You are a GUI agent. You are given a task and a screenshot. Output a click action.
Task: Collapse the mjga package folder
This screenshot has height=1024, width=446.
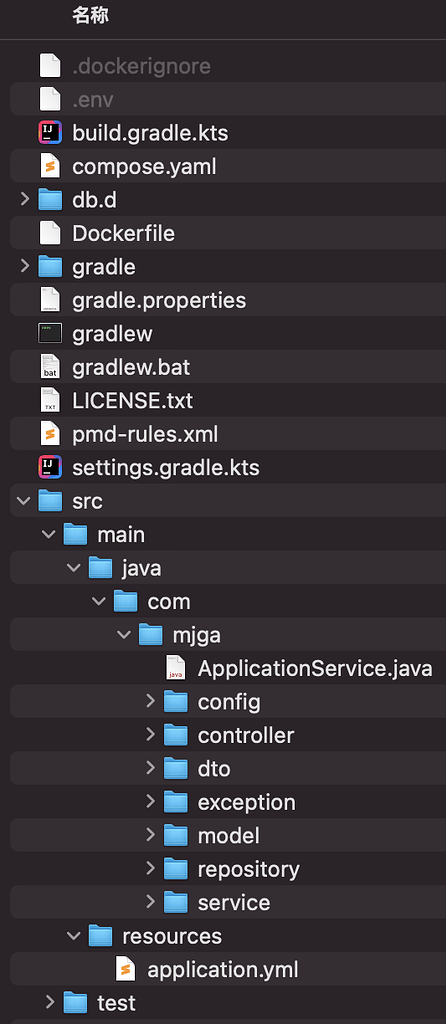click(124, 635)
